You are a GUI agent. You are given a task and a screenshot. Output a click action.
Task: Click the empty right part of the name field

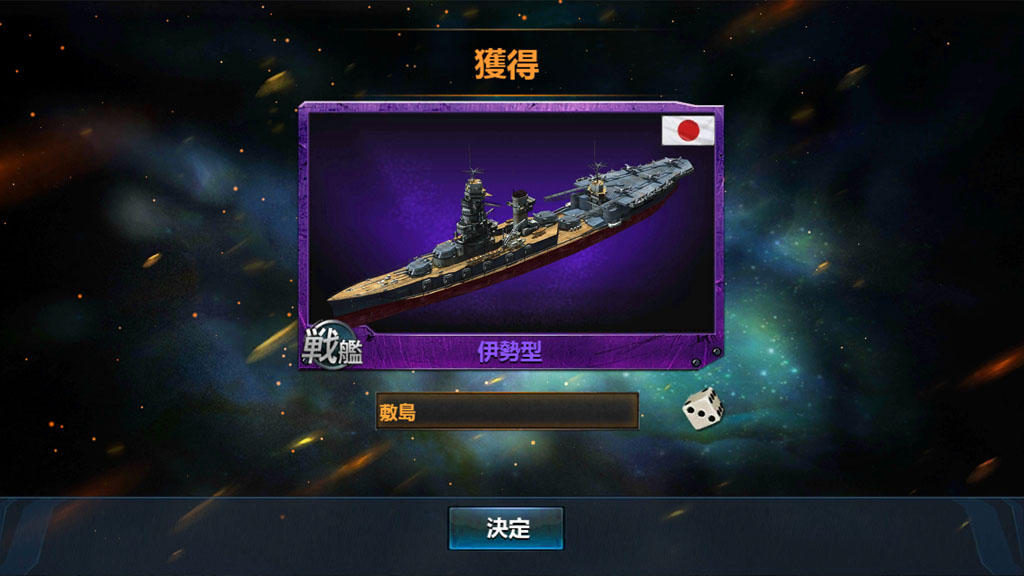click(555, 411)
